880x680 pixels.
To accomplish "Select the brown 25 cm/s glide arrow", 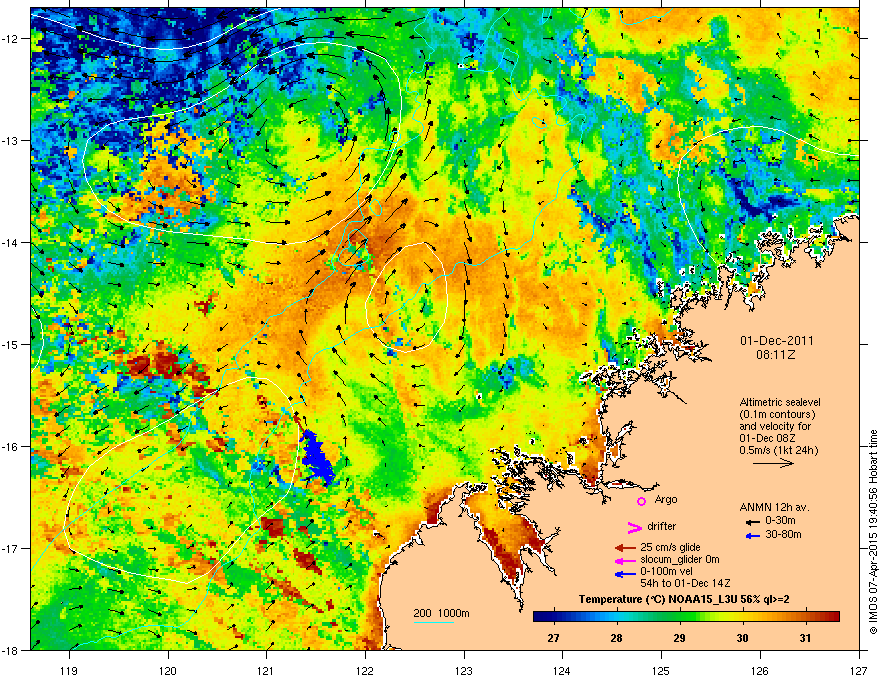I will click(625, 548).
